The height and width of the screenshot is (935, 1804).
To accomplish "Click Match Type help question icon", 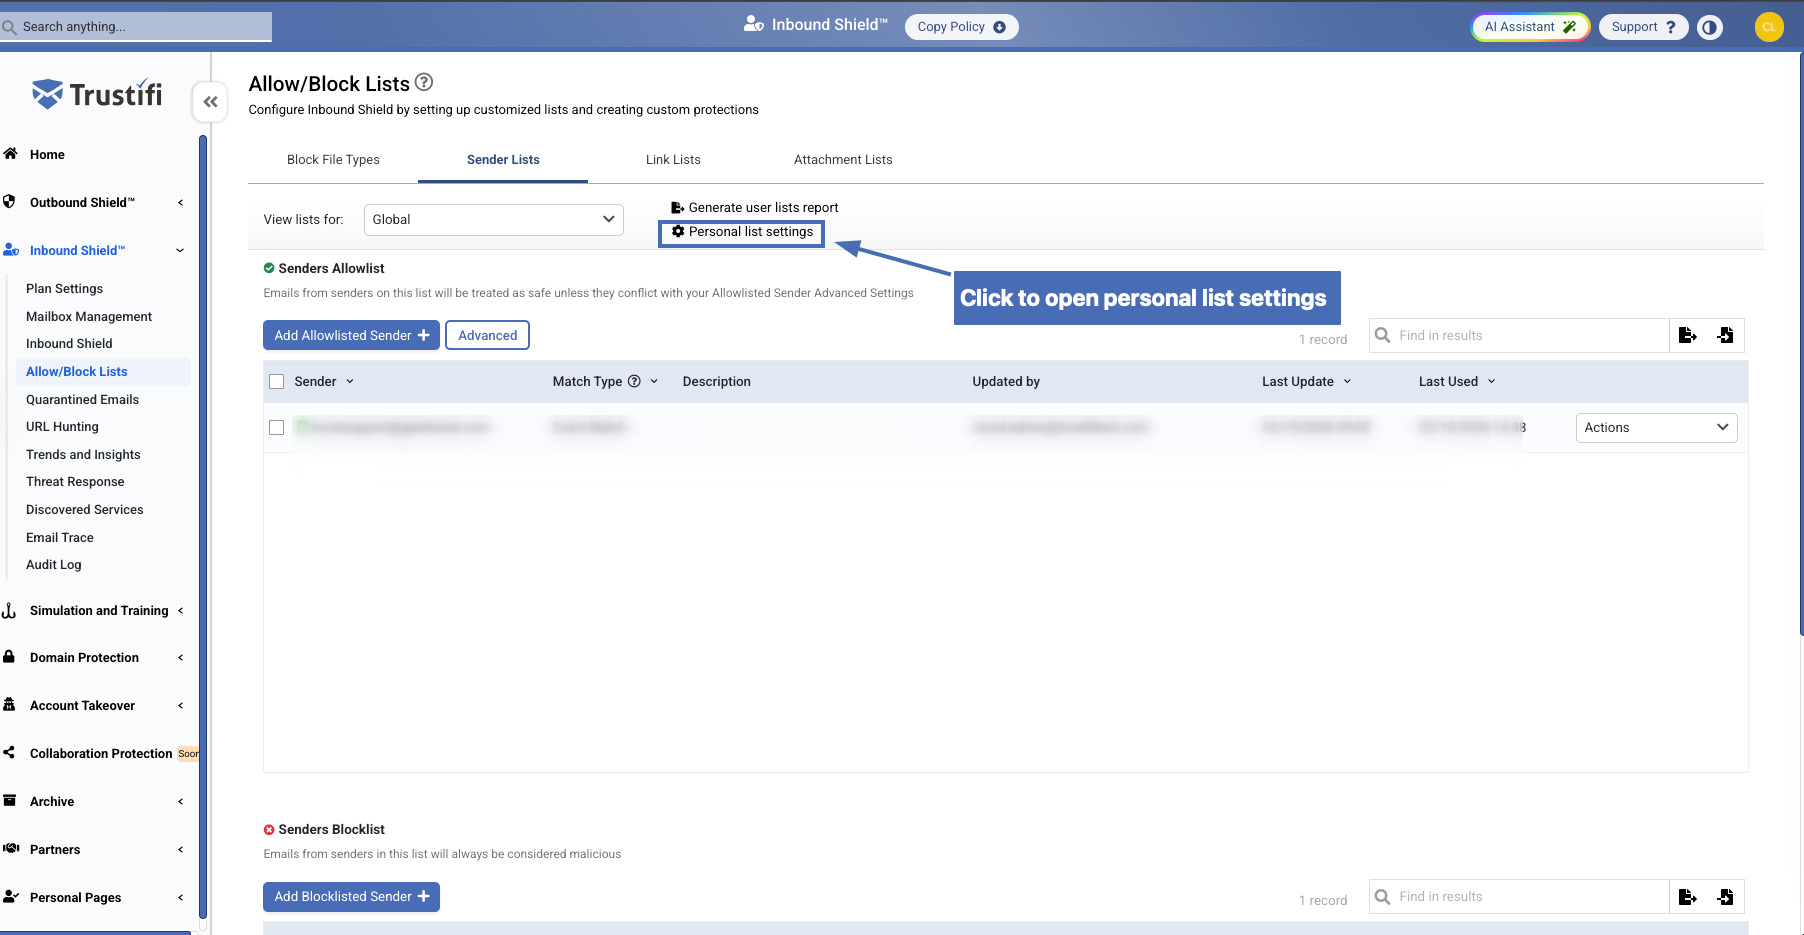I will (x=634, y=381).
